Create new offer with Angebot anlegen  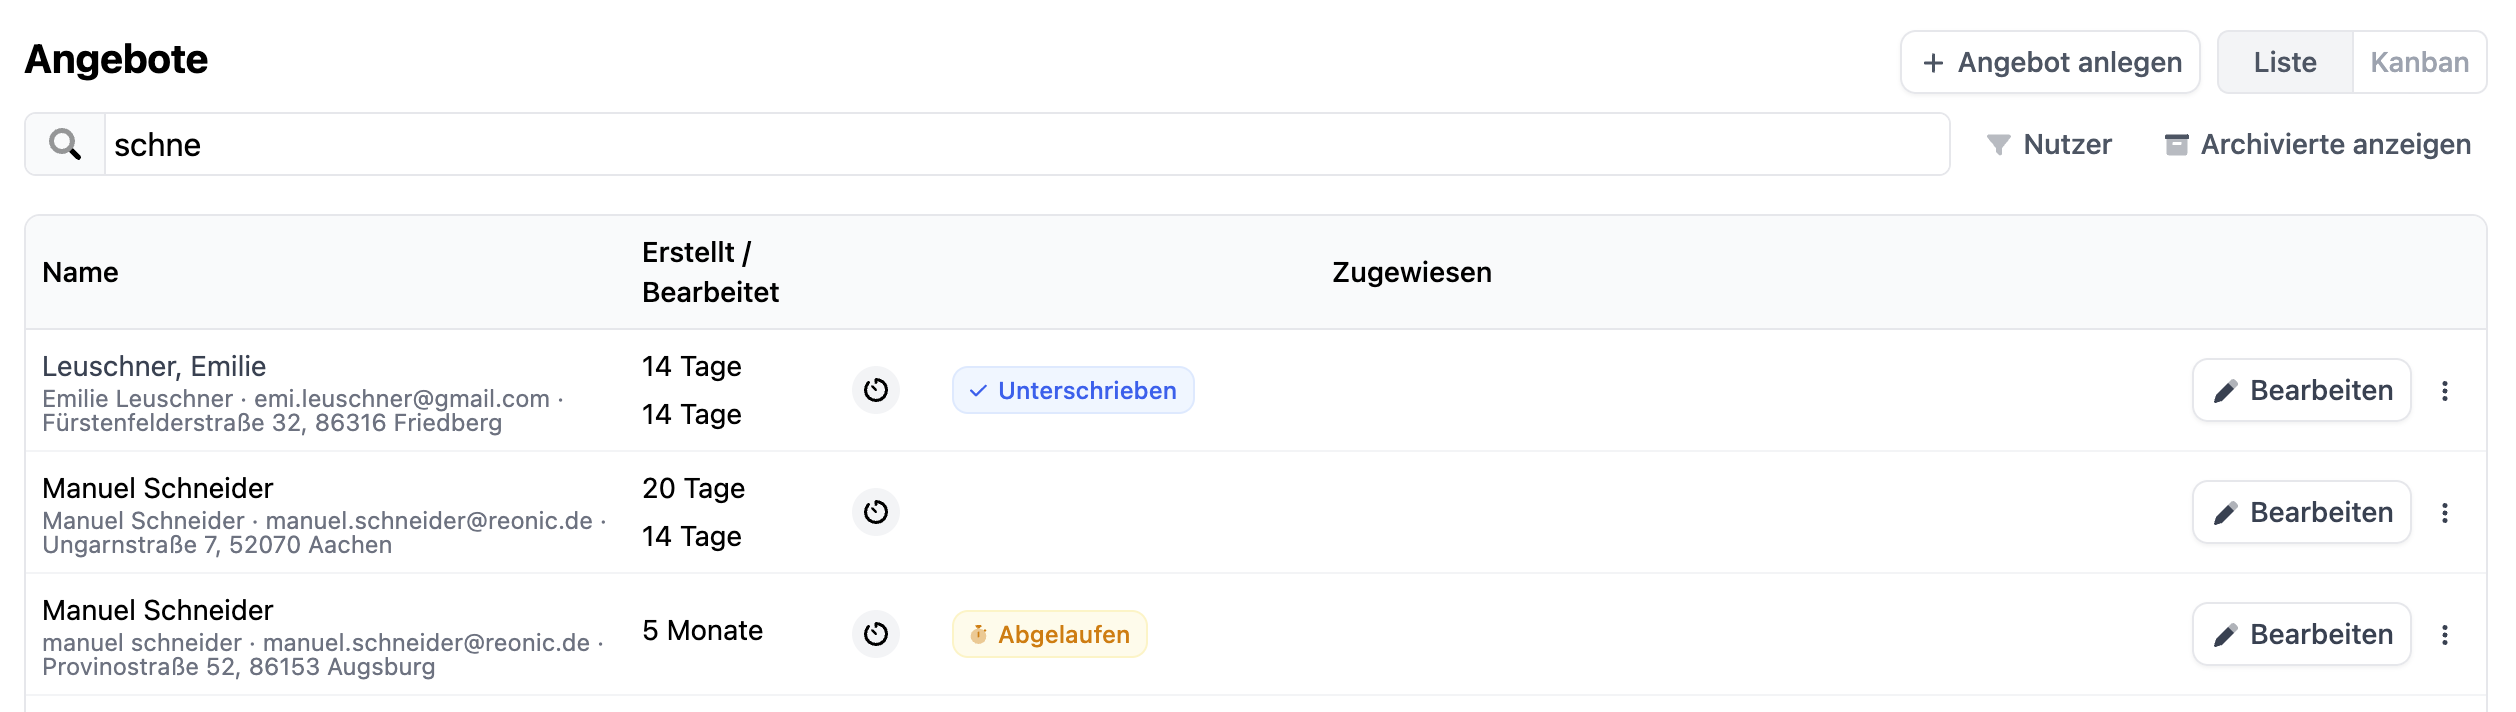click(x=2050, y=62)
